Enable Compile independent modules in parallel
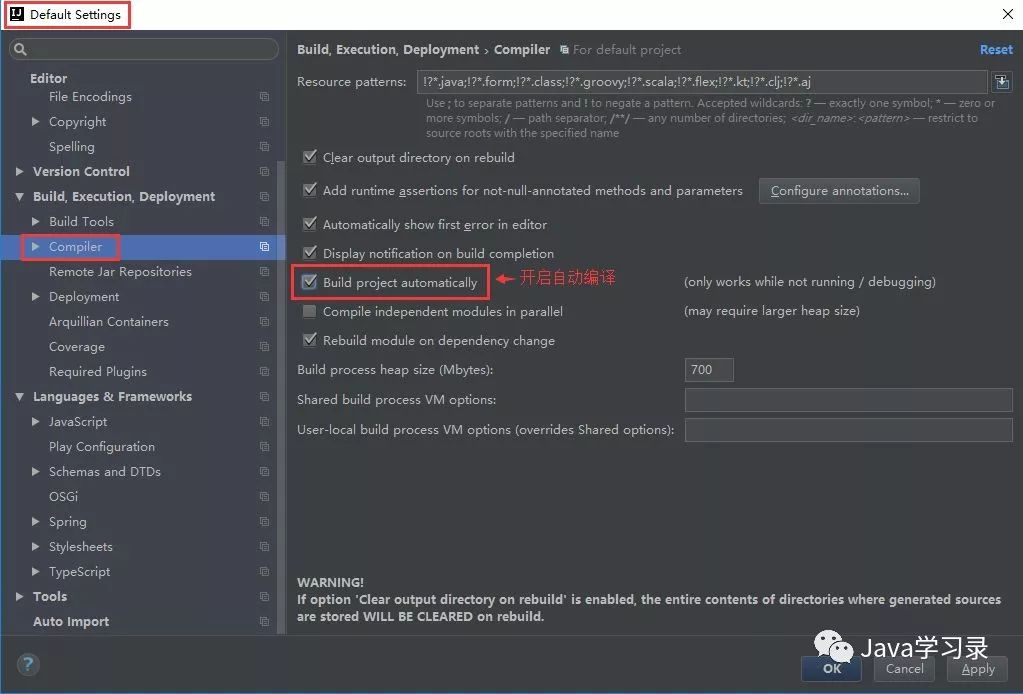The height and width of the screenshot is (694, 1023). coord(310,311)
